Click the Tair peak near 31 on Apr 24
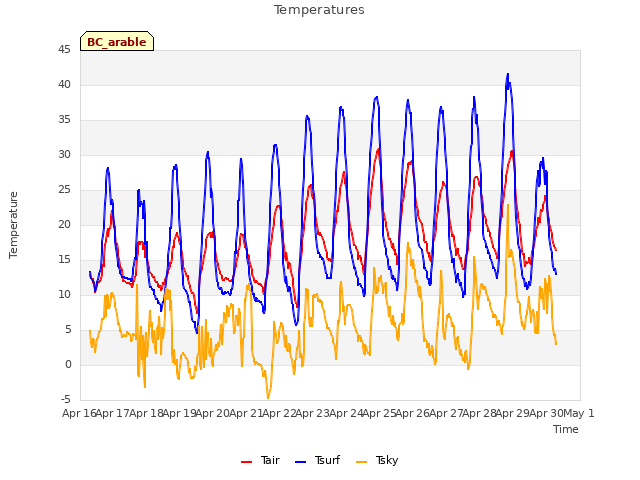 tap(378, 150)
